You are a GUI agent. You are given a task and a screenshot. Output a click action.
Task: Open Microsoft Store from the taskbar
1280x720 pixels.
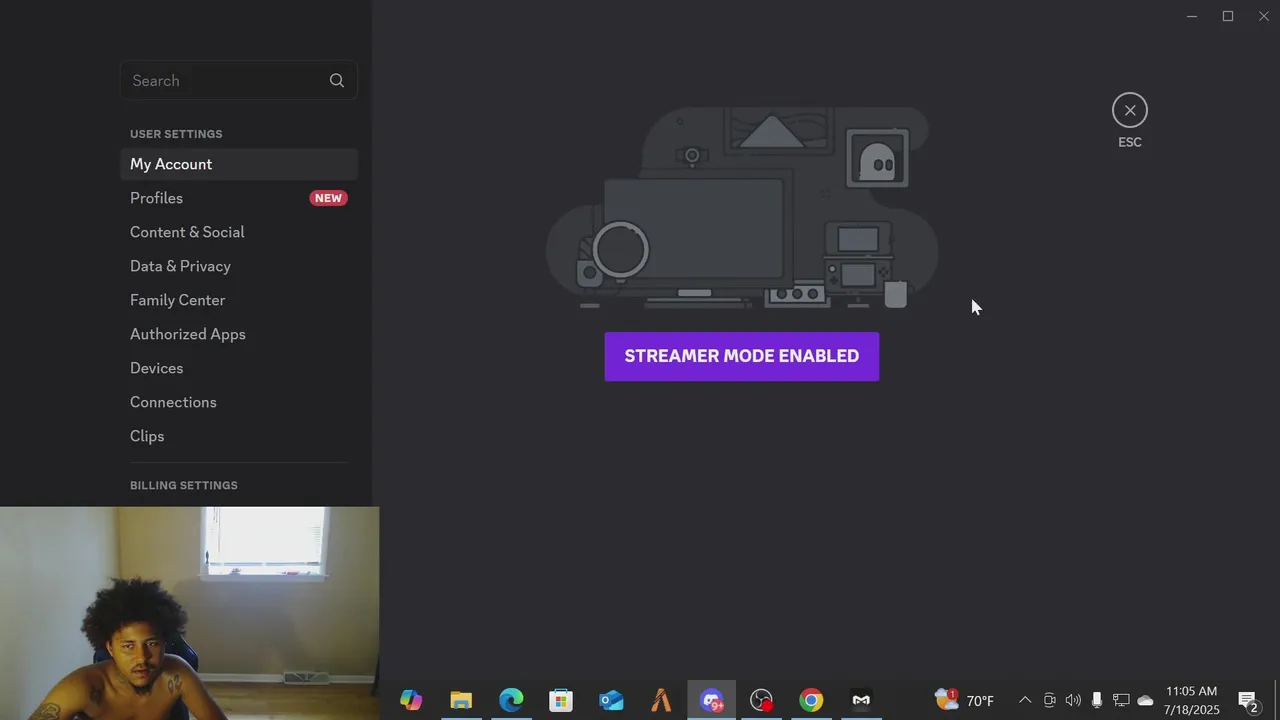561,700
